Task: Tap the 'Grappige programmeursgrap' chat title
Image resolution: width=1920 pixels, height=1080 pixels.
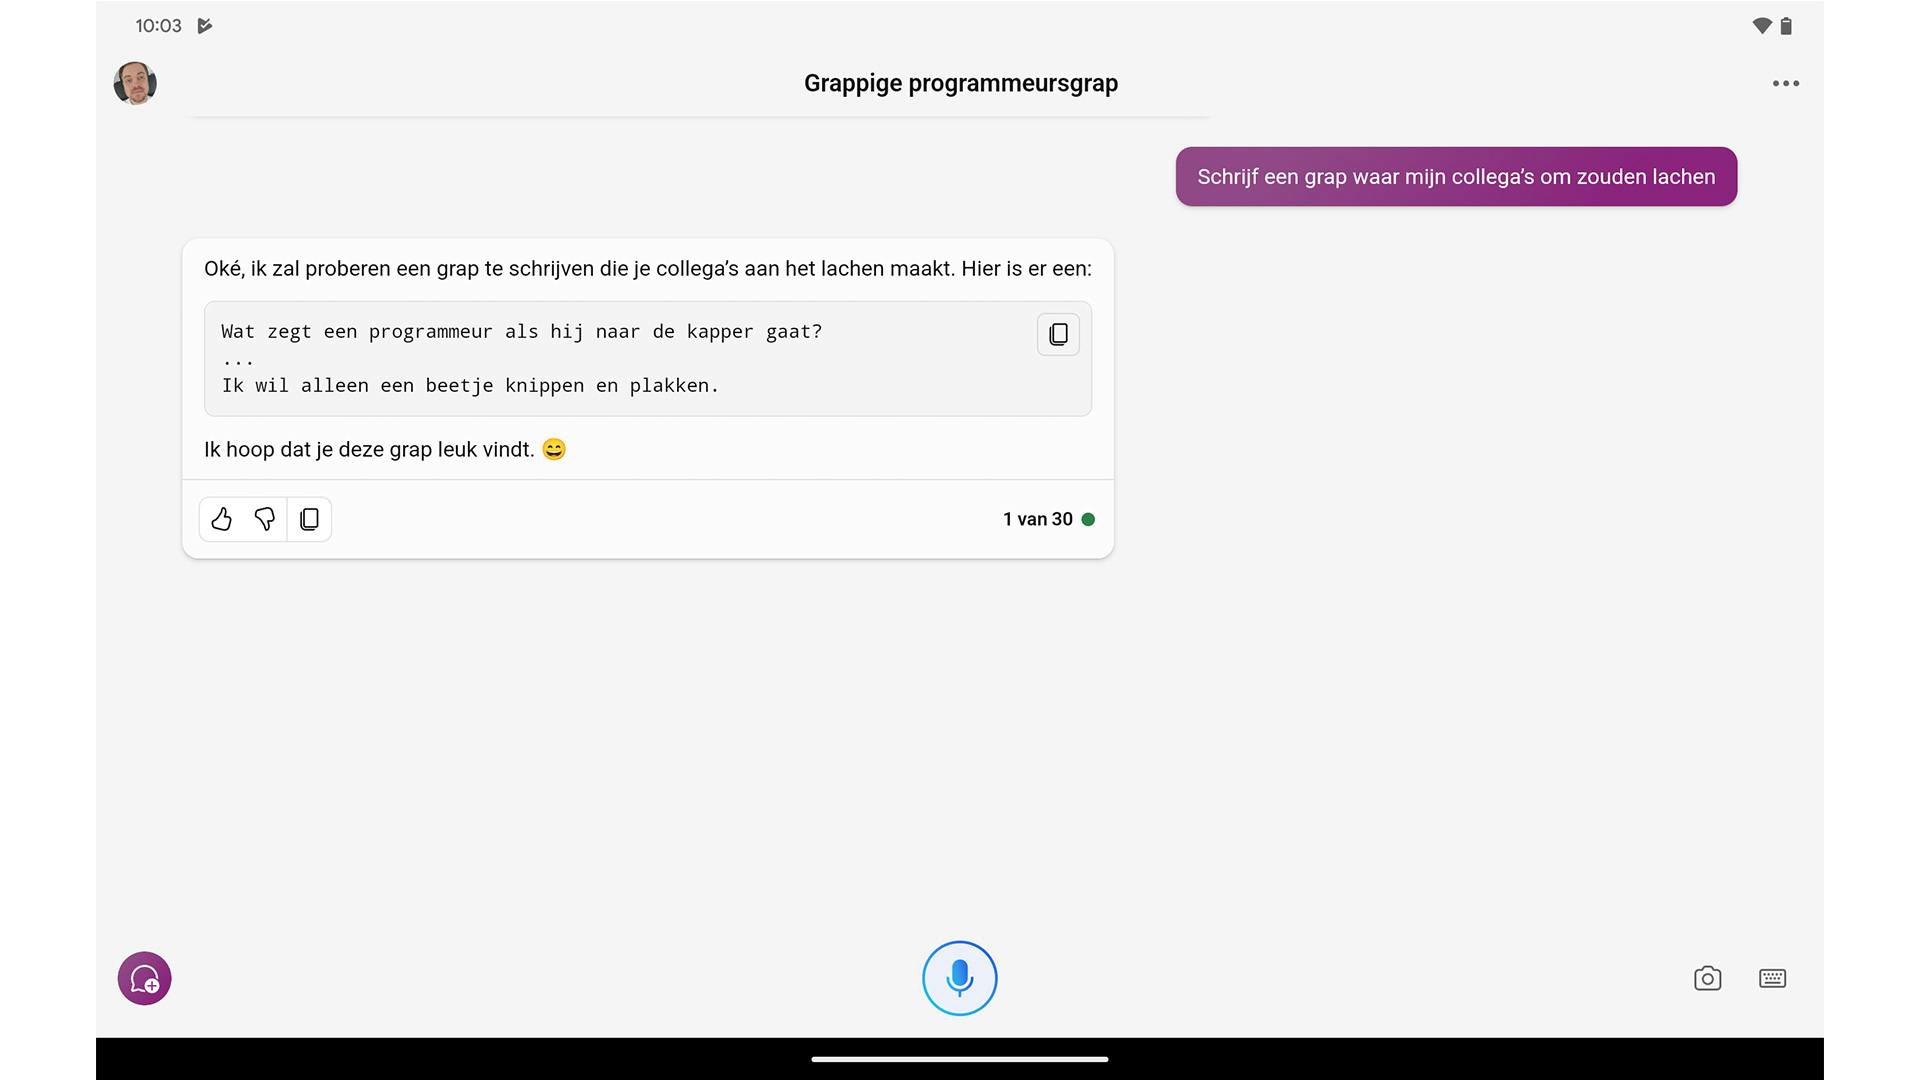Action: [x=960, y=83]
